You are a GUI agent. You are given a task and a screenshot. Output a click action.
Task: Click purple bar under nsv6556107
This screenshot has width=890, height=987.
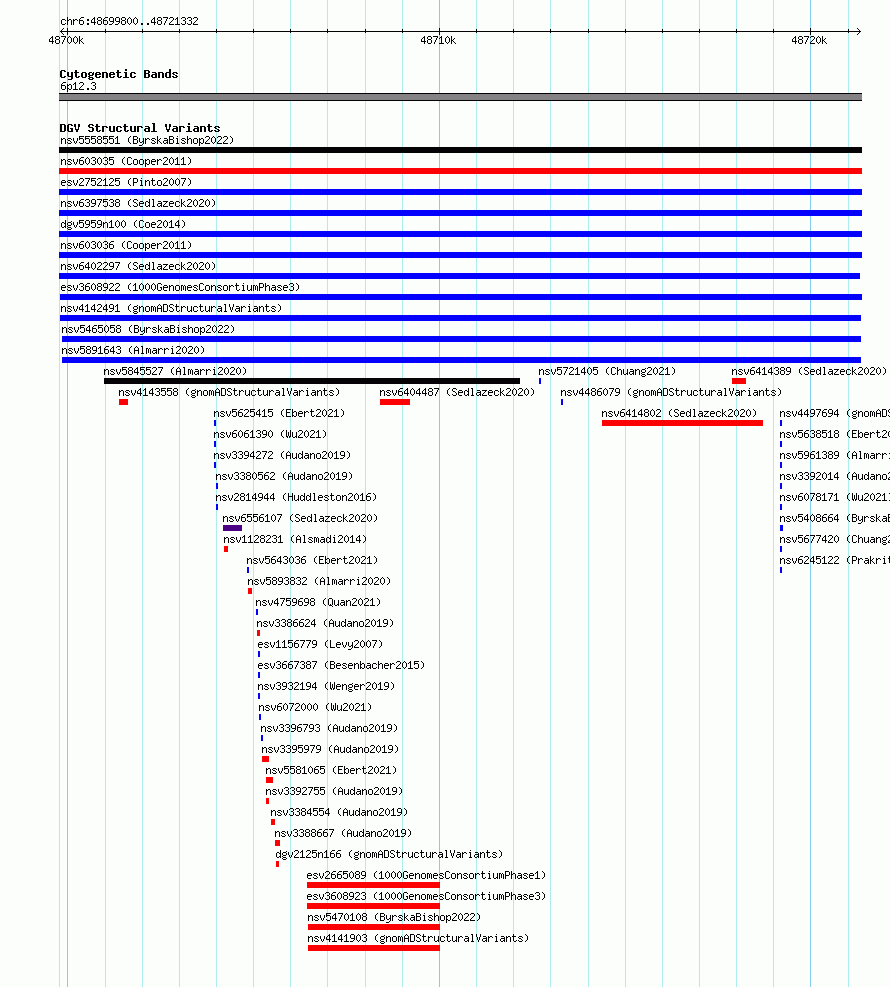point(232,528)
